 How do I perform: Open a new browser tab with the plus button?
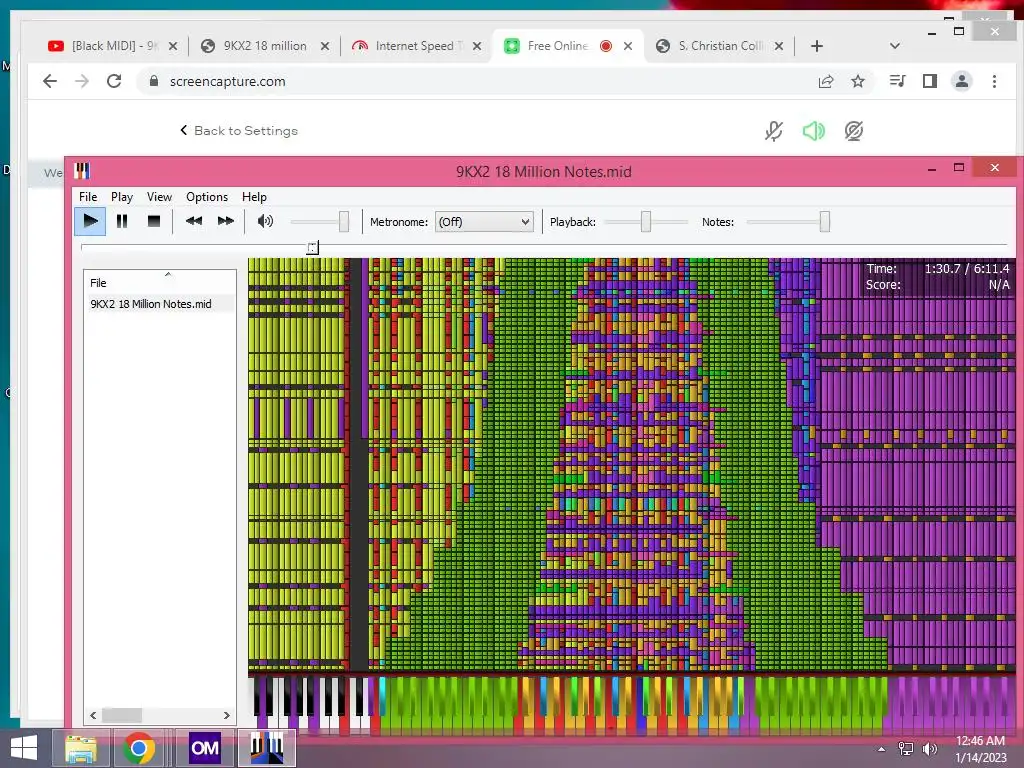(816, 46)
